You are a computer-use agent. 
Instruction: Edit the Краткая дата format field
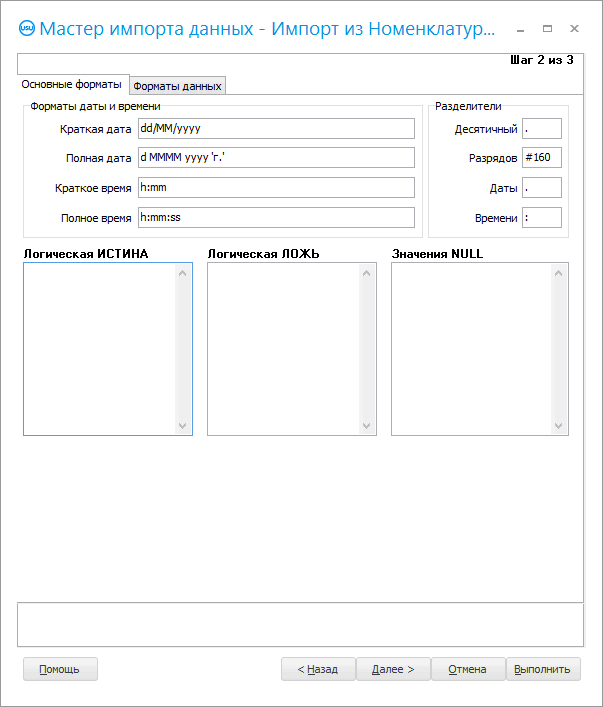point(276,129)
